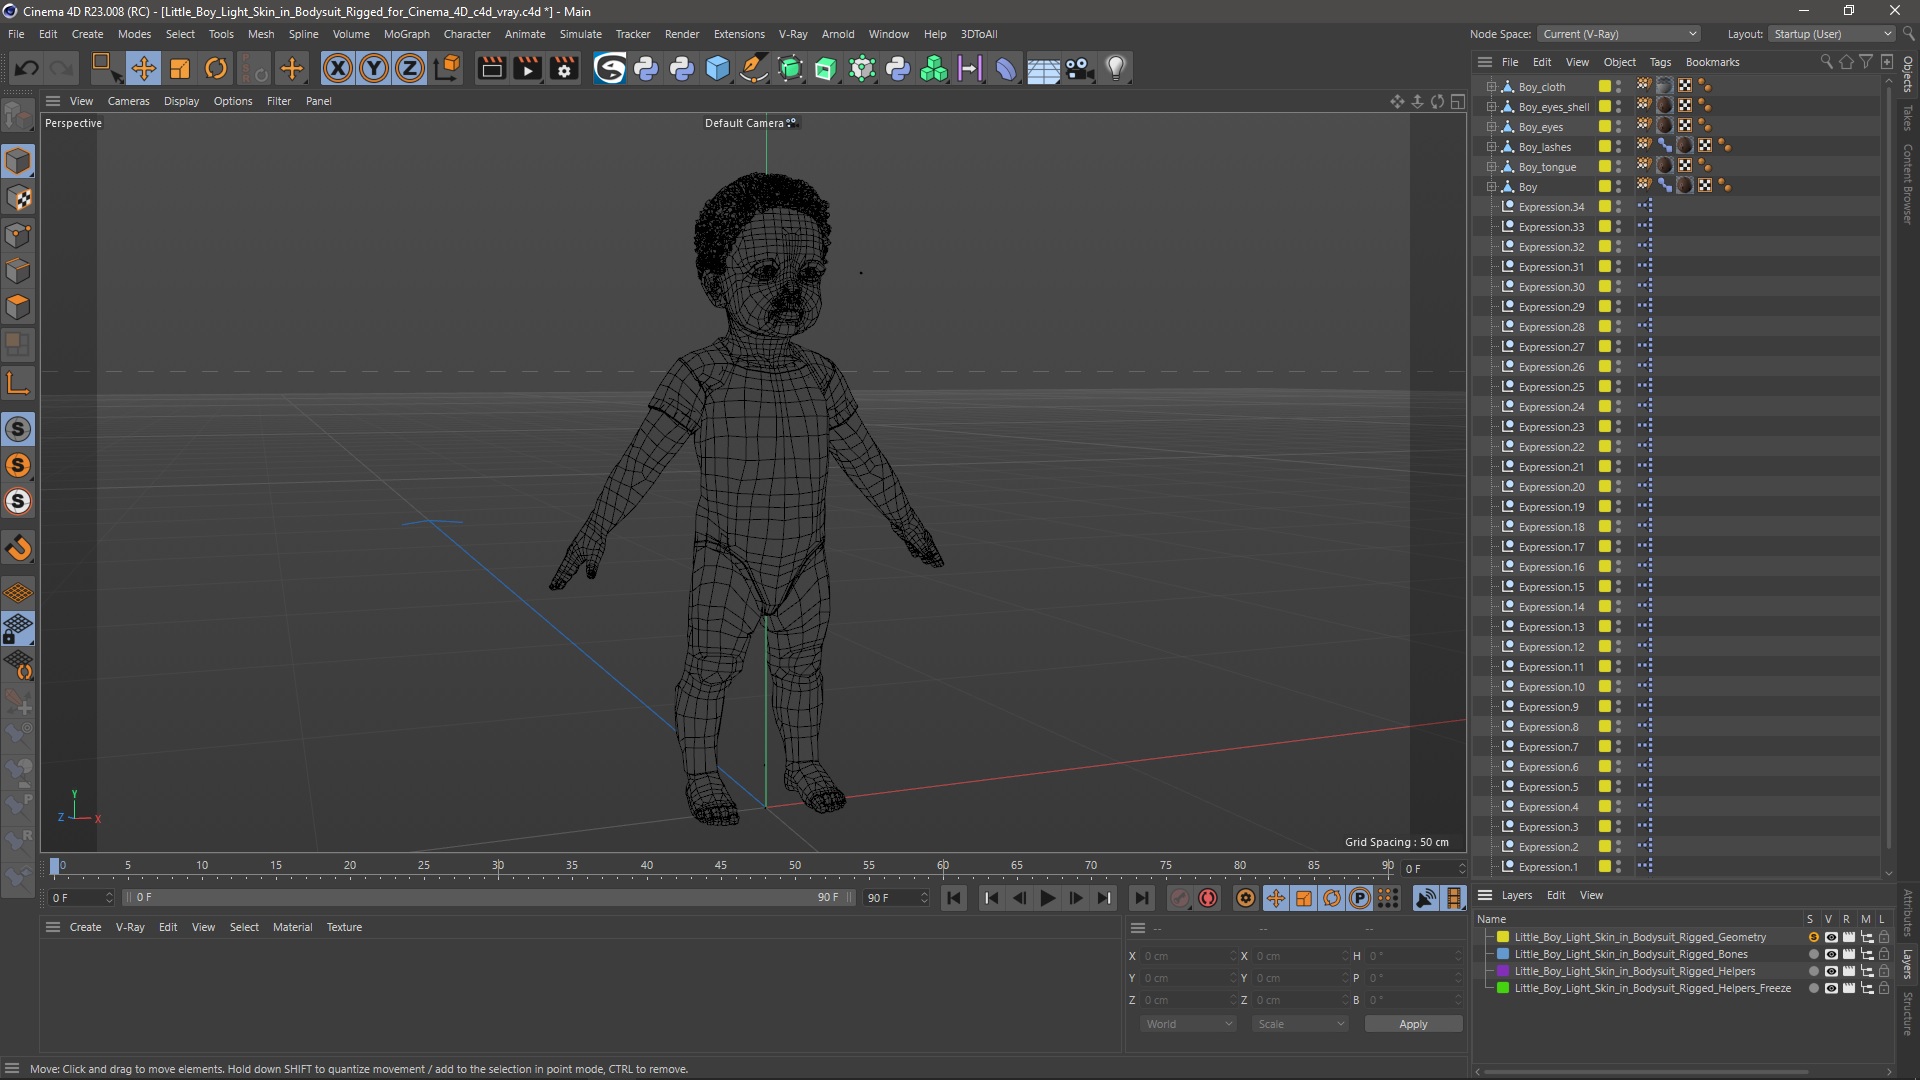
Task: Click the Live Selection tool
Action: (105, 68)
